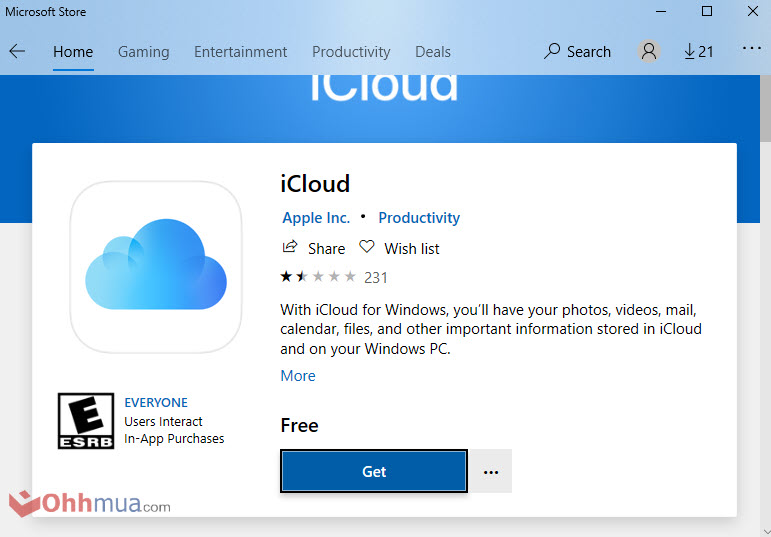The width and height of the screenshot is (771, 537).
Task: Open the Productivity category link under iCloud
Action: coord(419,218)
